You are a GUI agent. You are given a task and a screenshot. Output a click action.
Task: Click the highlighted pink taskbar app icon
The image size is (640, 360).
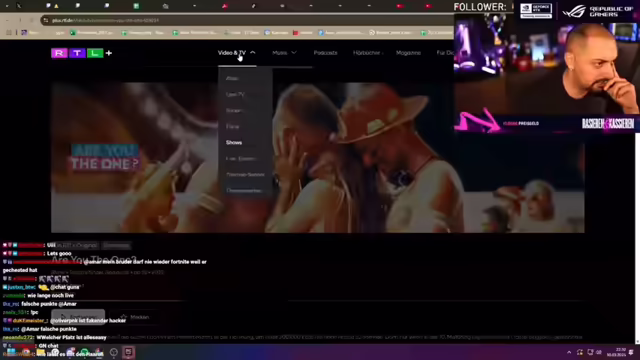[129, 352]
